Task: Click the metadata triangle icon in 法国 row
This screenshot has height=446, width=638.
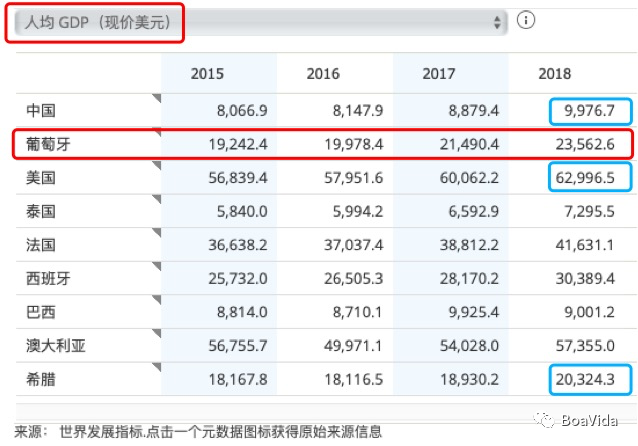Action: click(x=157, y=233)
